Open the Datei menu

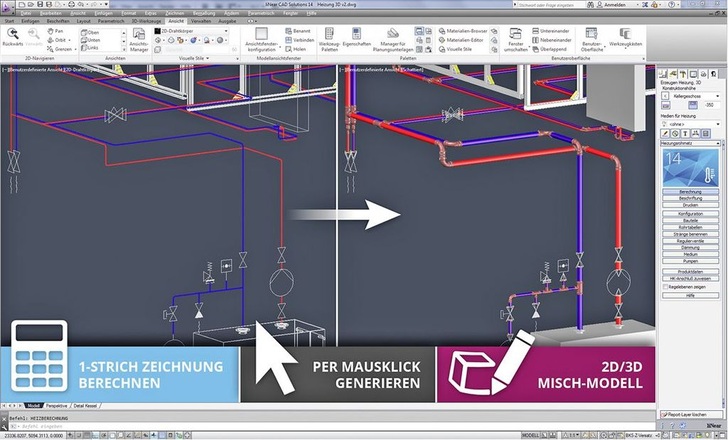[26, 13]
